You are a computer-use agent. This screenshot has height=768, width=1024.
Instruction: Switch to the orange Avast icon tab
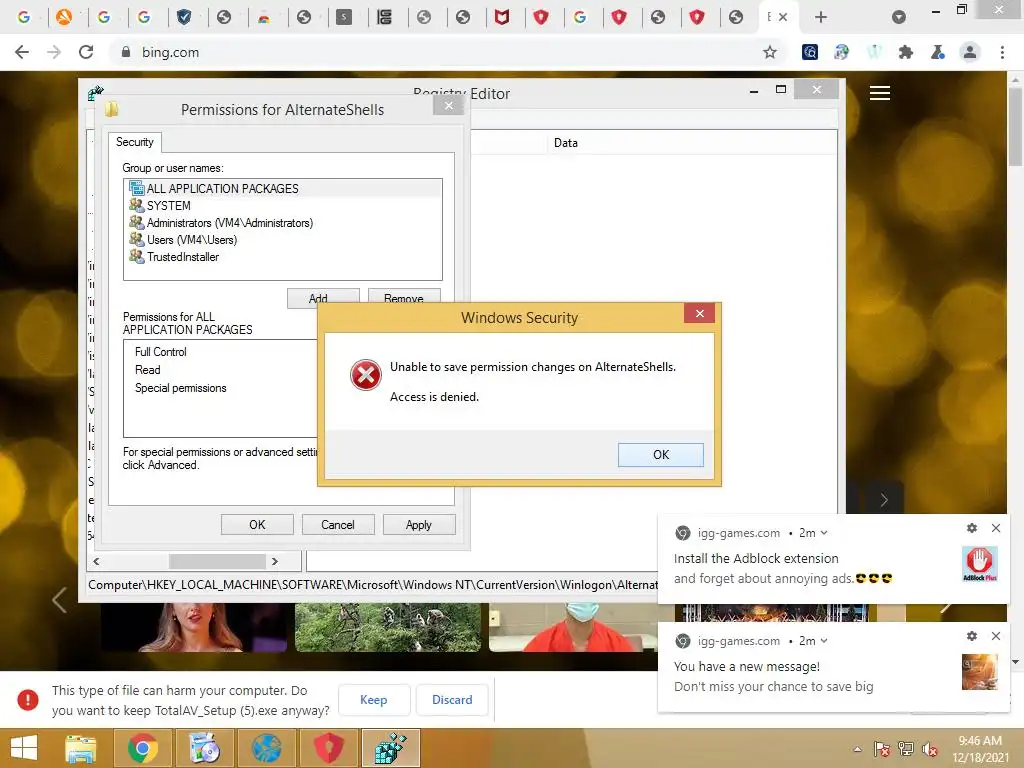64,17
